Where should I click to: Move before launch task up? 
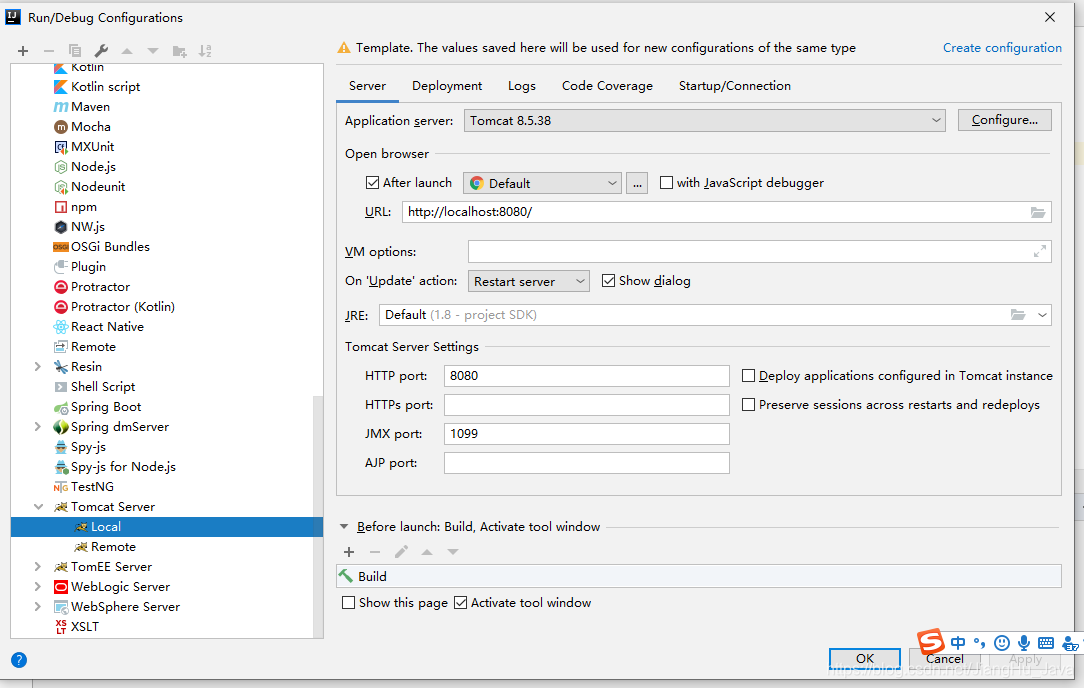pyautogui.click(x=427, y=552)
